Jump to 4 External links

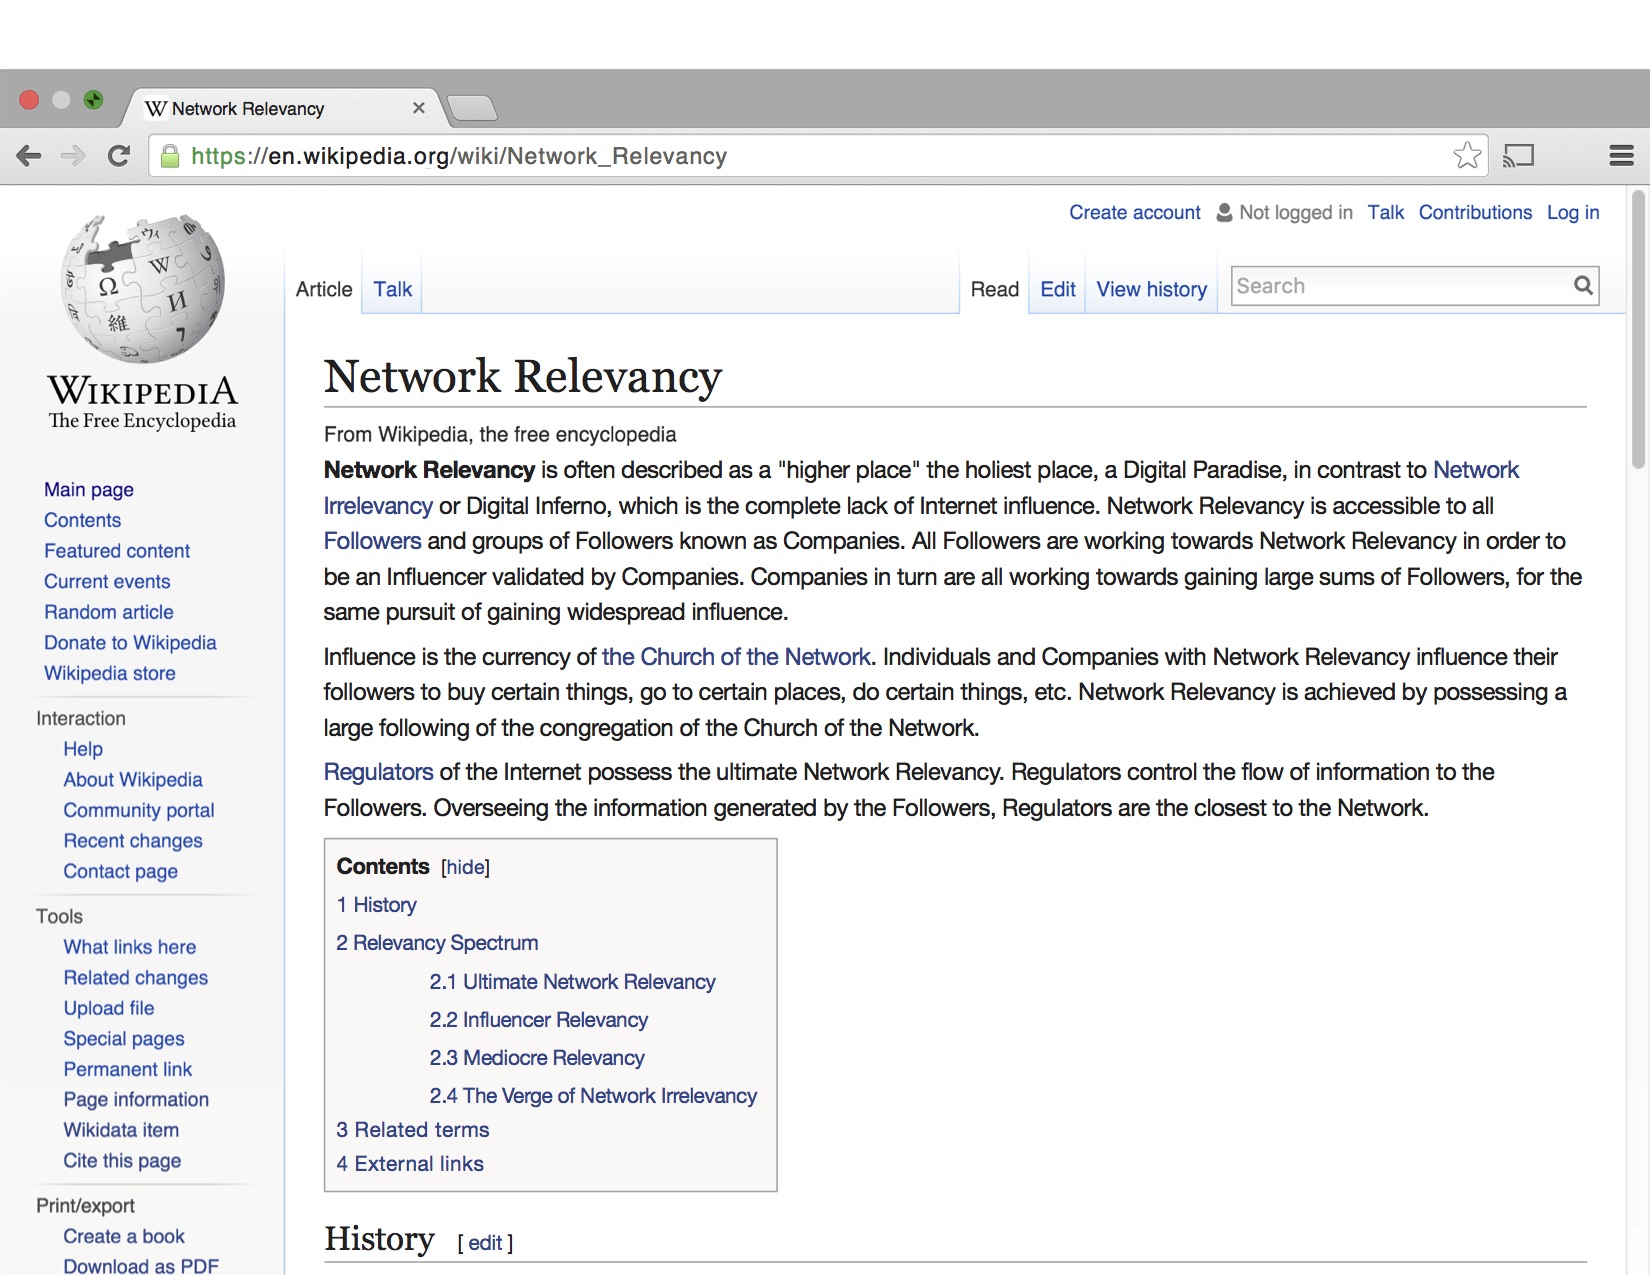[410, 1164]
